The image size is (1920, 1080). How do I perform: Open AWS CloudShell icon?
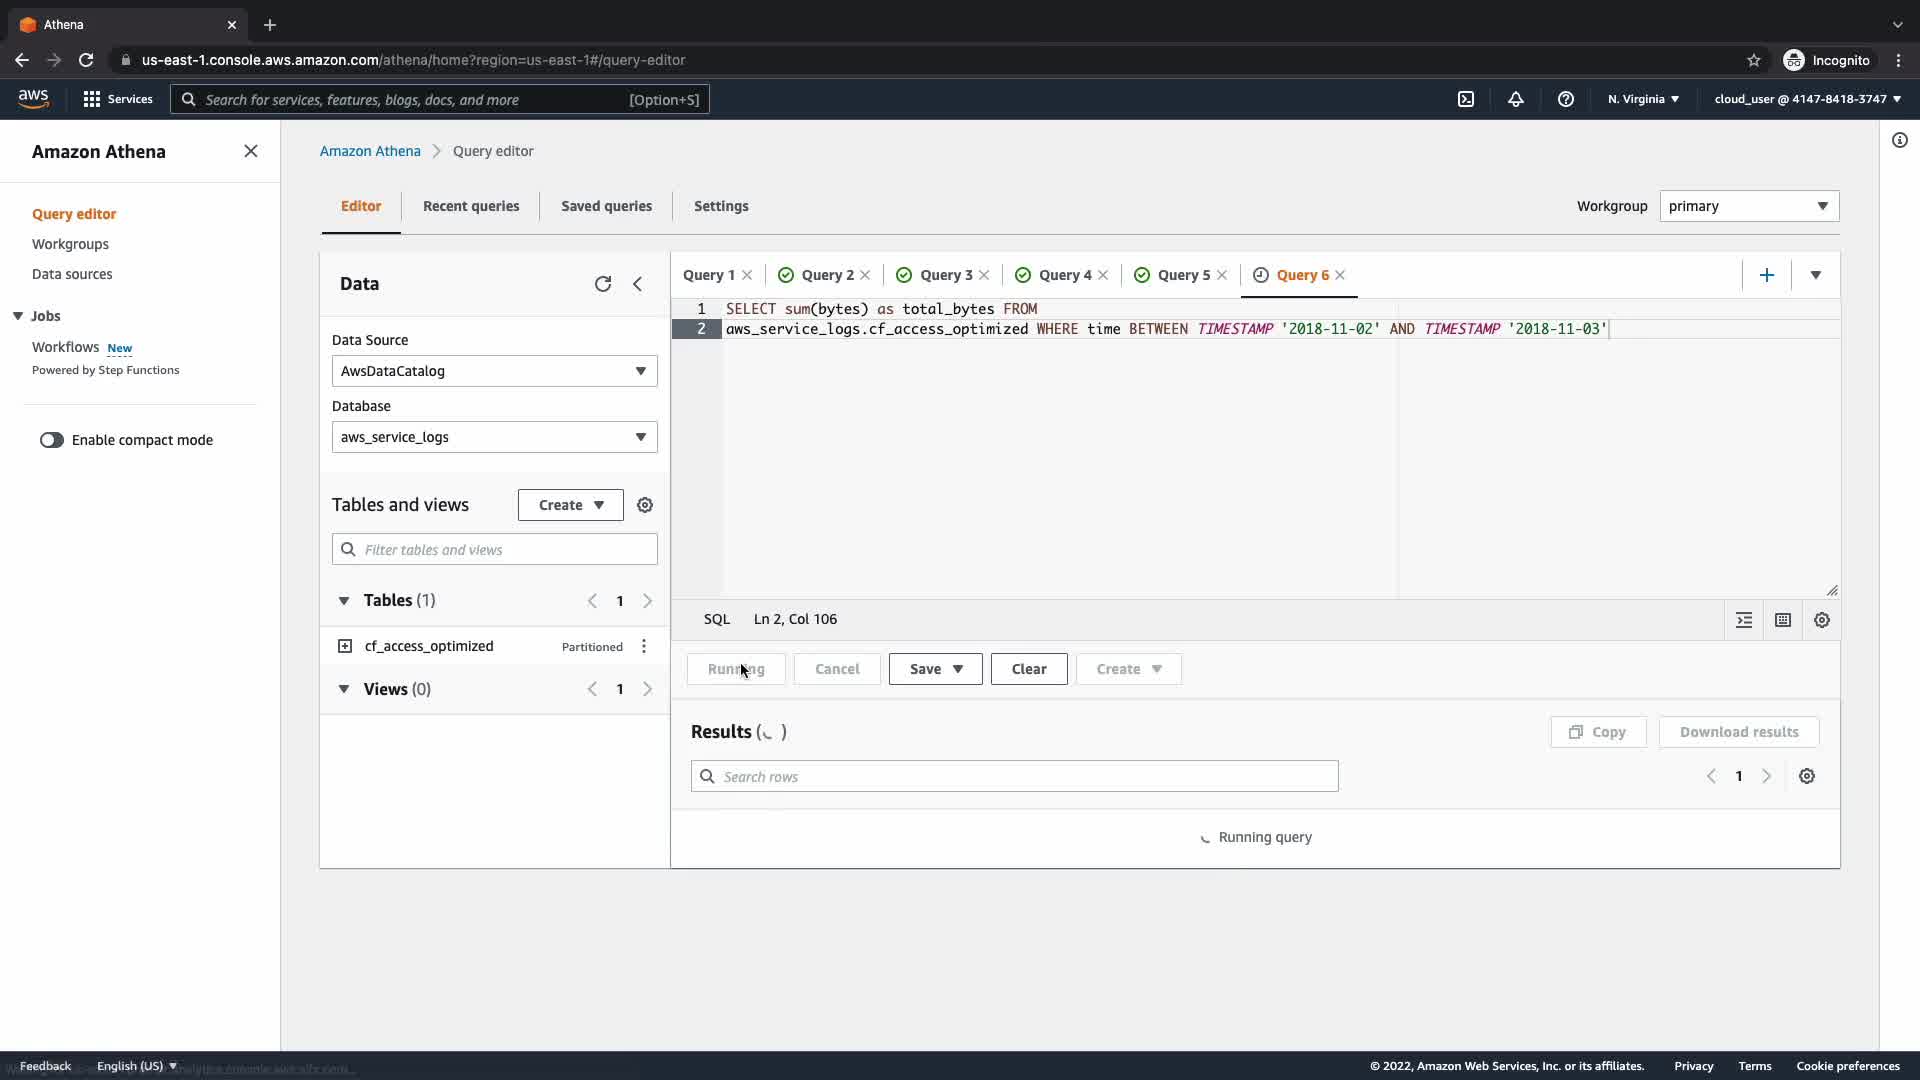coord(1465,99)
